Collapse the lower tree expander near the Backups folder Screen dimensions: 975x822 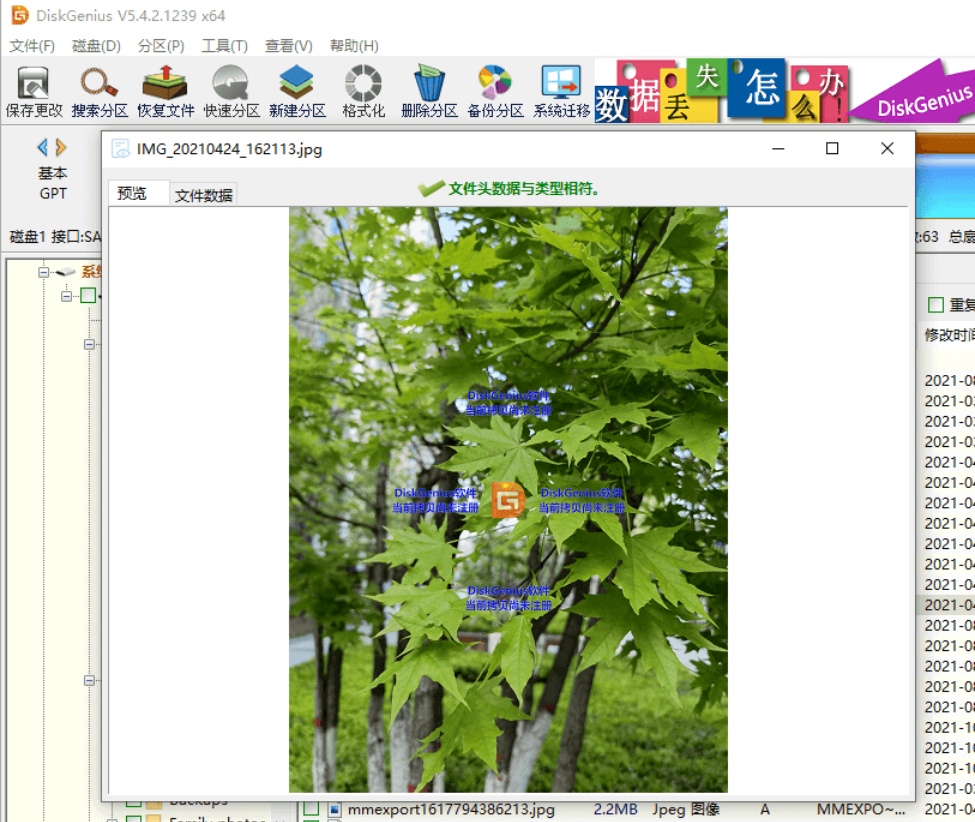point(89,681)
